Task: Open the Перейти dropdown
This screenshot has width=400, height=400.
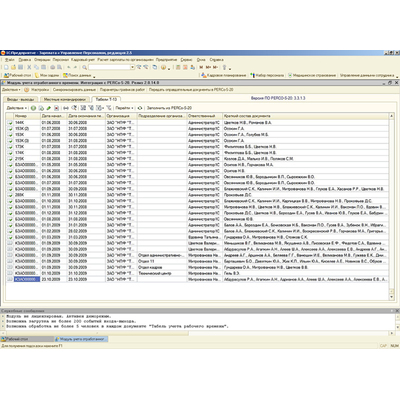Action: [124, 108]
